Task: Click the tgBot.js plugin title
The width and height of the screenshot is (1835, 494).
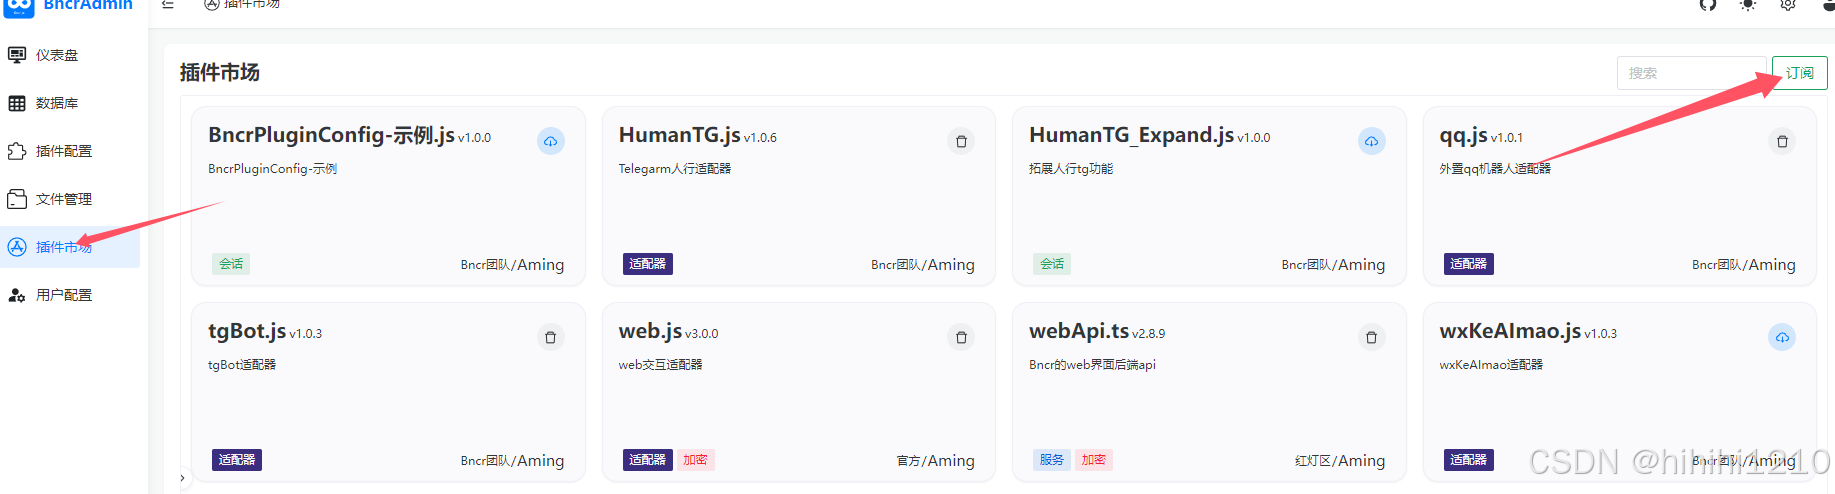Action: tap(247, 331)
